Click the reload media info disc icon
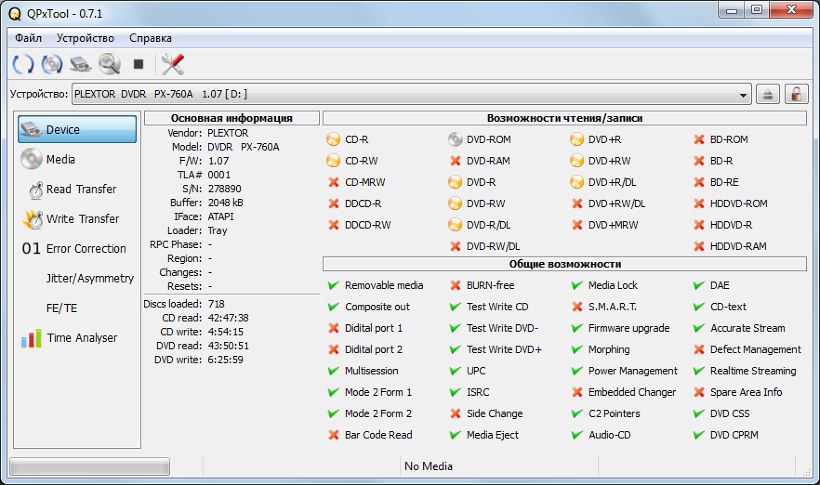The height and width of the screenshot is (485, 820). coord(52,64)
